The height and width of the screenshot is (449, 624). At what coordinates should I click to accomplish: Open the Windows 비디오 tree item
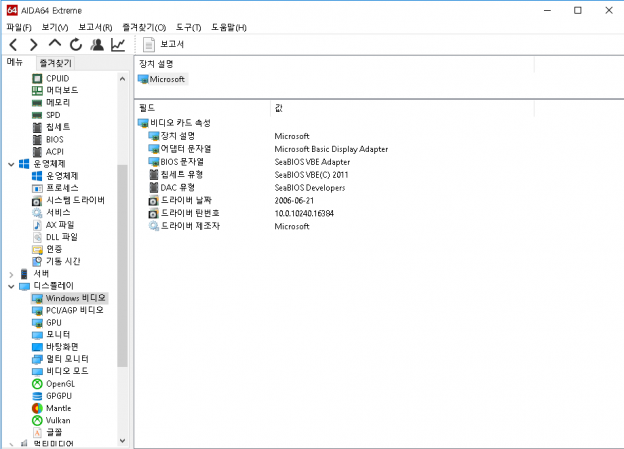69,298
